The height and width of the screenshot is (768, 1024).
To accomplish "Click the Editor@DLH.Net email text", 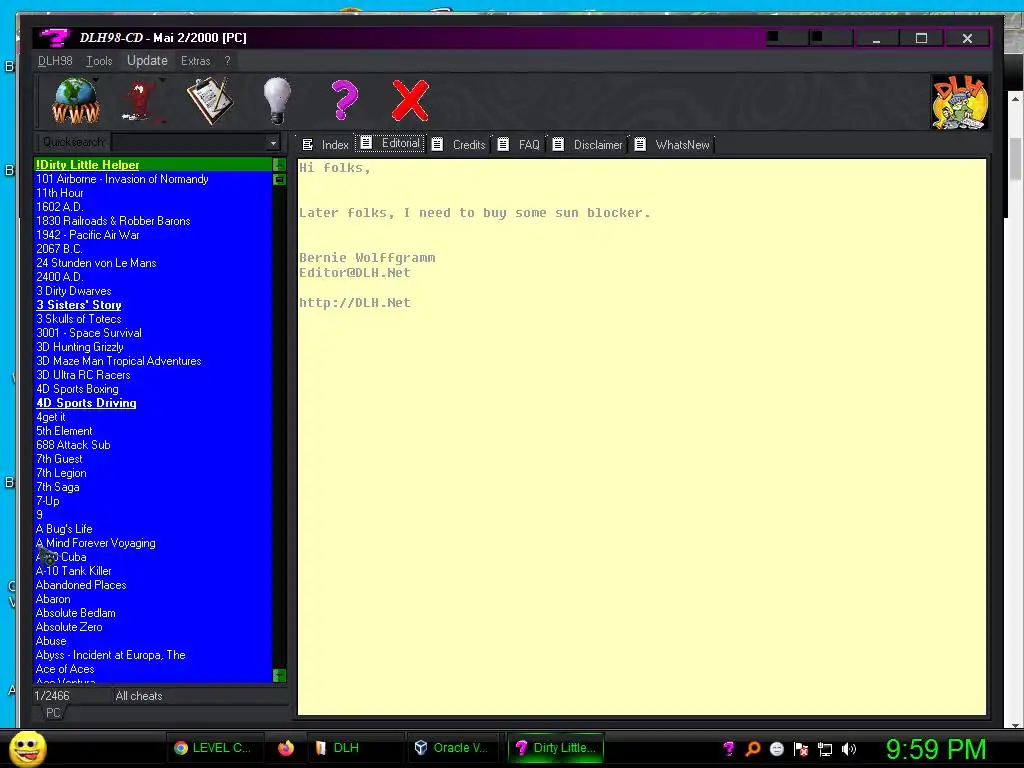I will pyautogui.click(x=355, y=272).
